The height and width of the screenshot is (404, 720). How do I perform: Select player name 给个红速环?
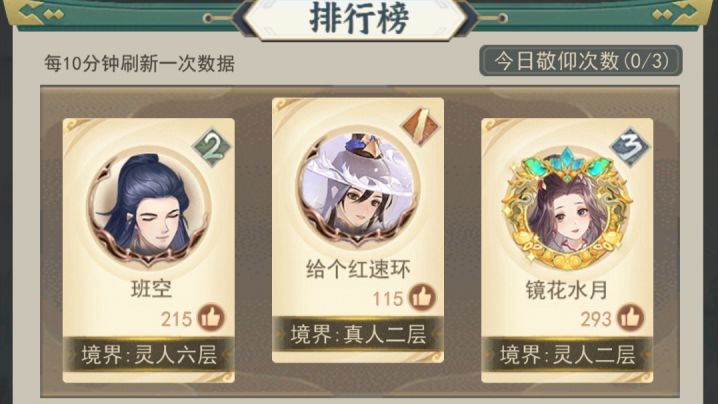[358, 269]
